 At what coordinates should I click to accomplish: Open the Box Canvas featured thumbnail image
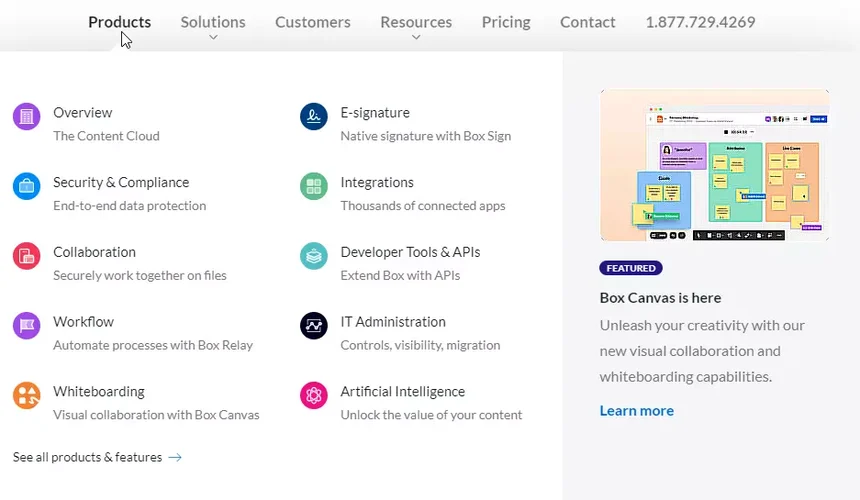tap(715, 165)
